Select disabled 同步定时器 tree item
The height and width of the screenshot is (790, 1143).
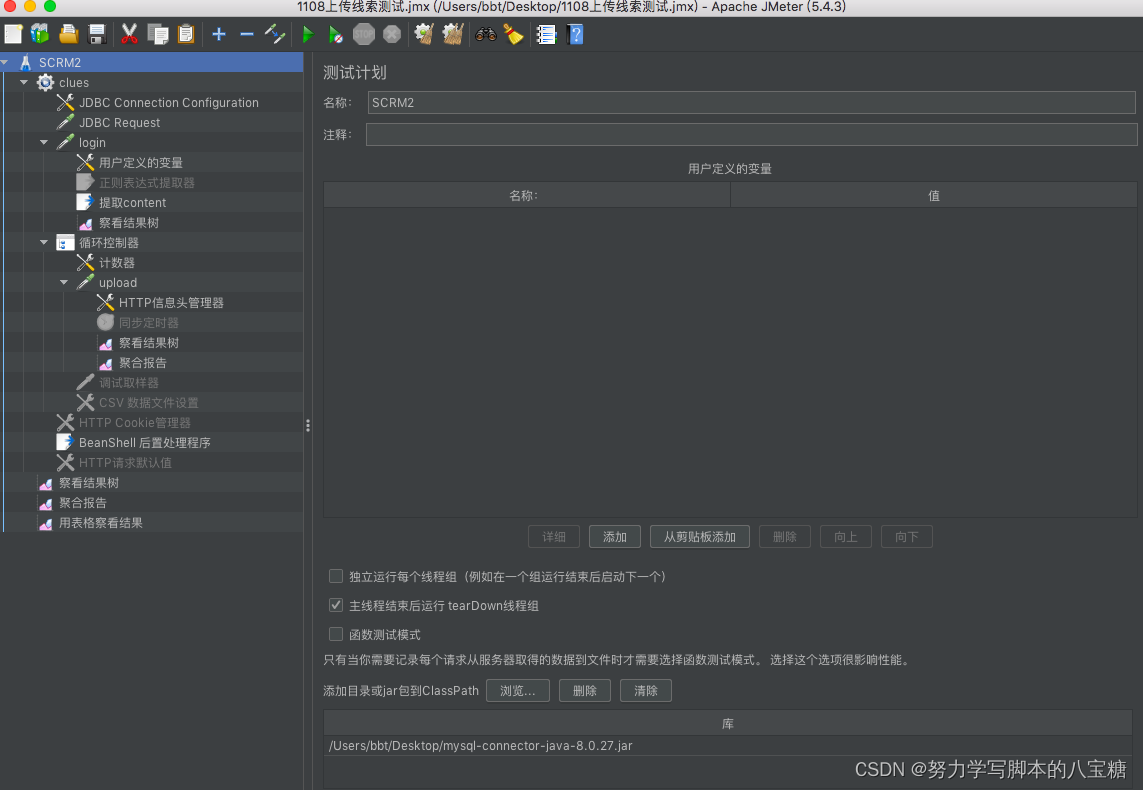[149, 322]
